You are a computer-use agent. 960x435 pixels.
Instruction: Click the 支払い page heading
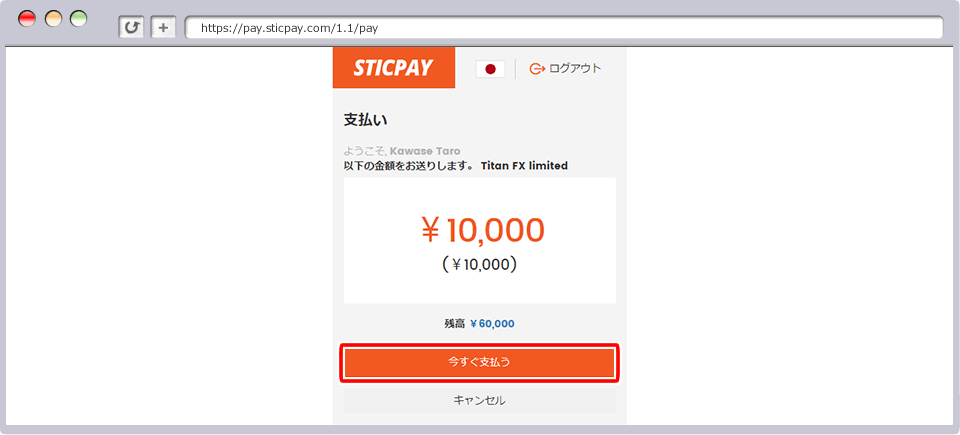pyautogui.click(x=366, y=120)
